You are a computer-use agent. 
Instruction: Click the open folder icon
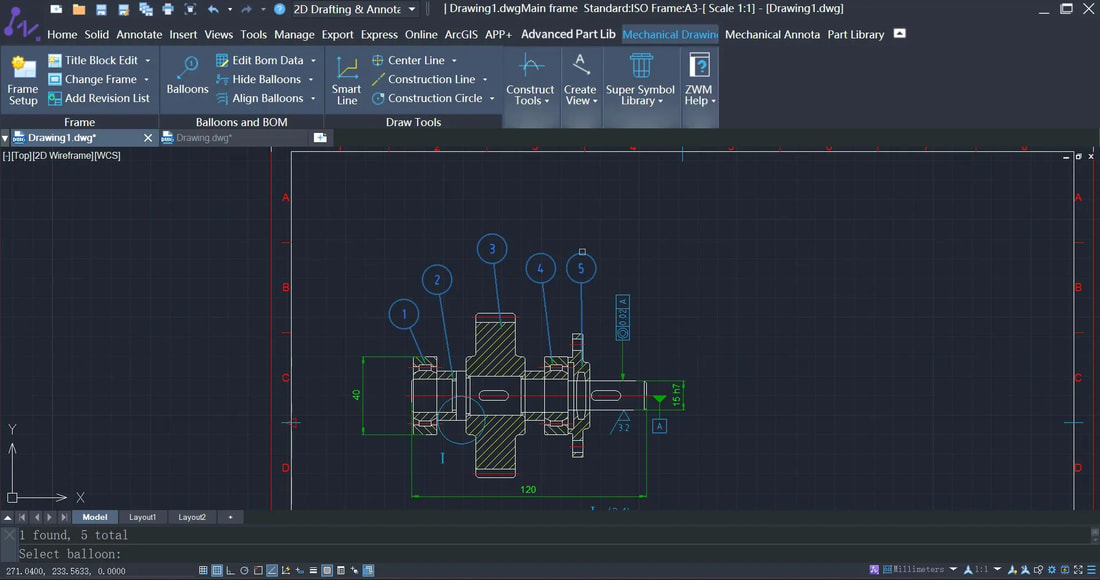click(79, 9)
